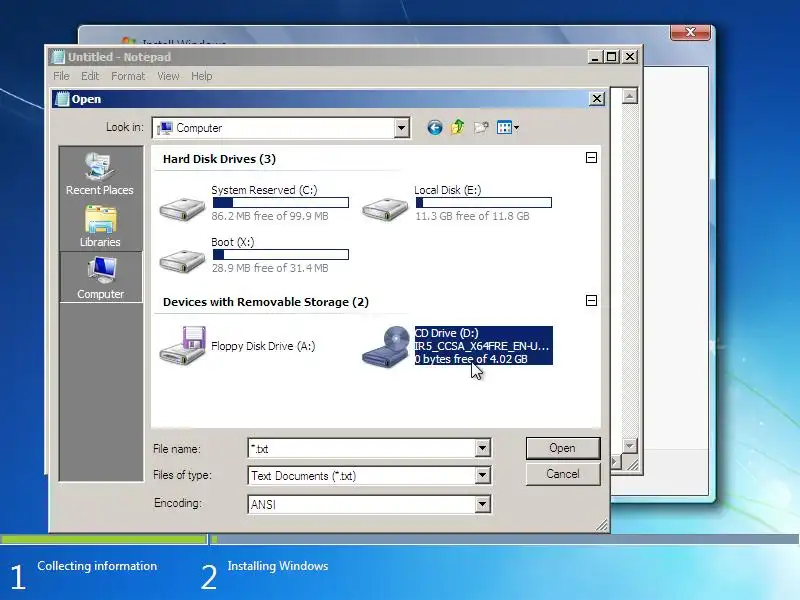800x600 pixels.
Task: Close the Install Windows window
Action: coord(690,32)
